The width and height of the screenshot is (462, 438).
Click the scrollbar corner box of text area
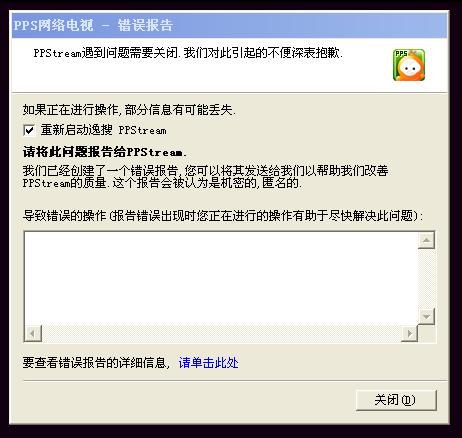pyautogui.click(x=427, y=333)
